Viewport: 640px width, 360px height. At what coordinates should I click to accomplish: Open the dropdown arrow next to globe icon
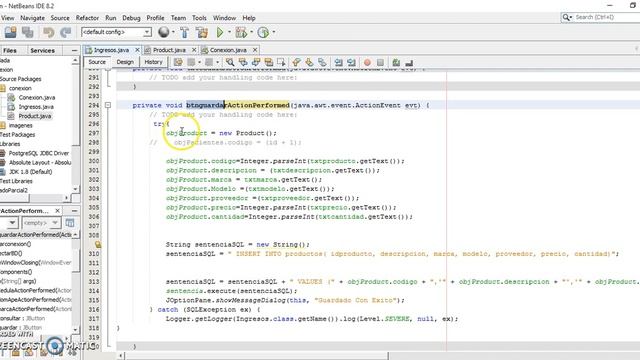(x=173, y=32)
